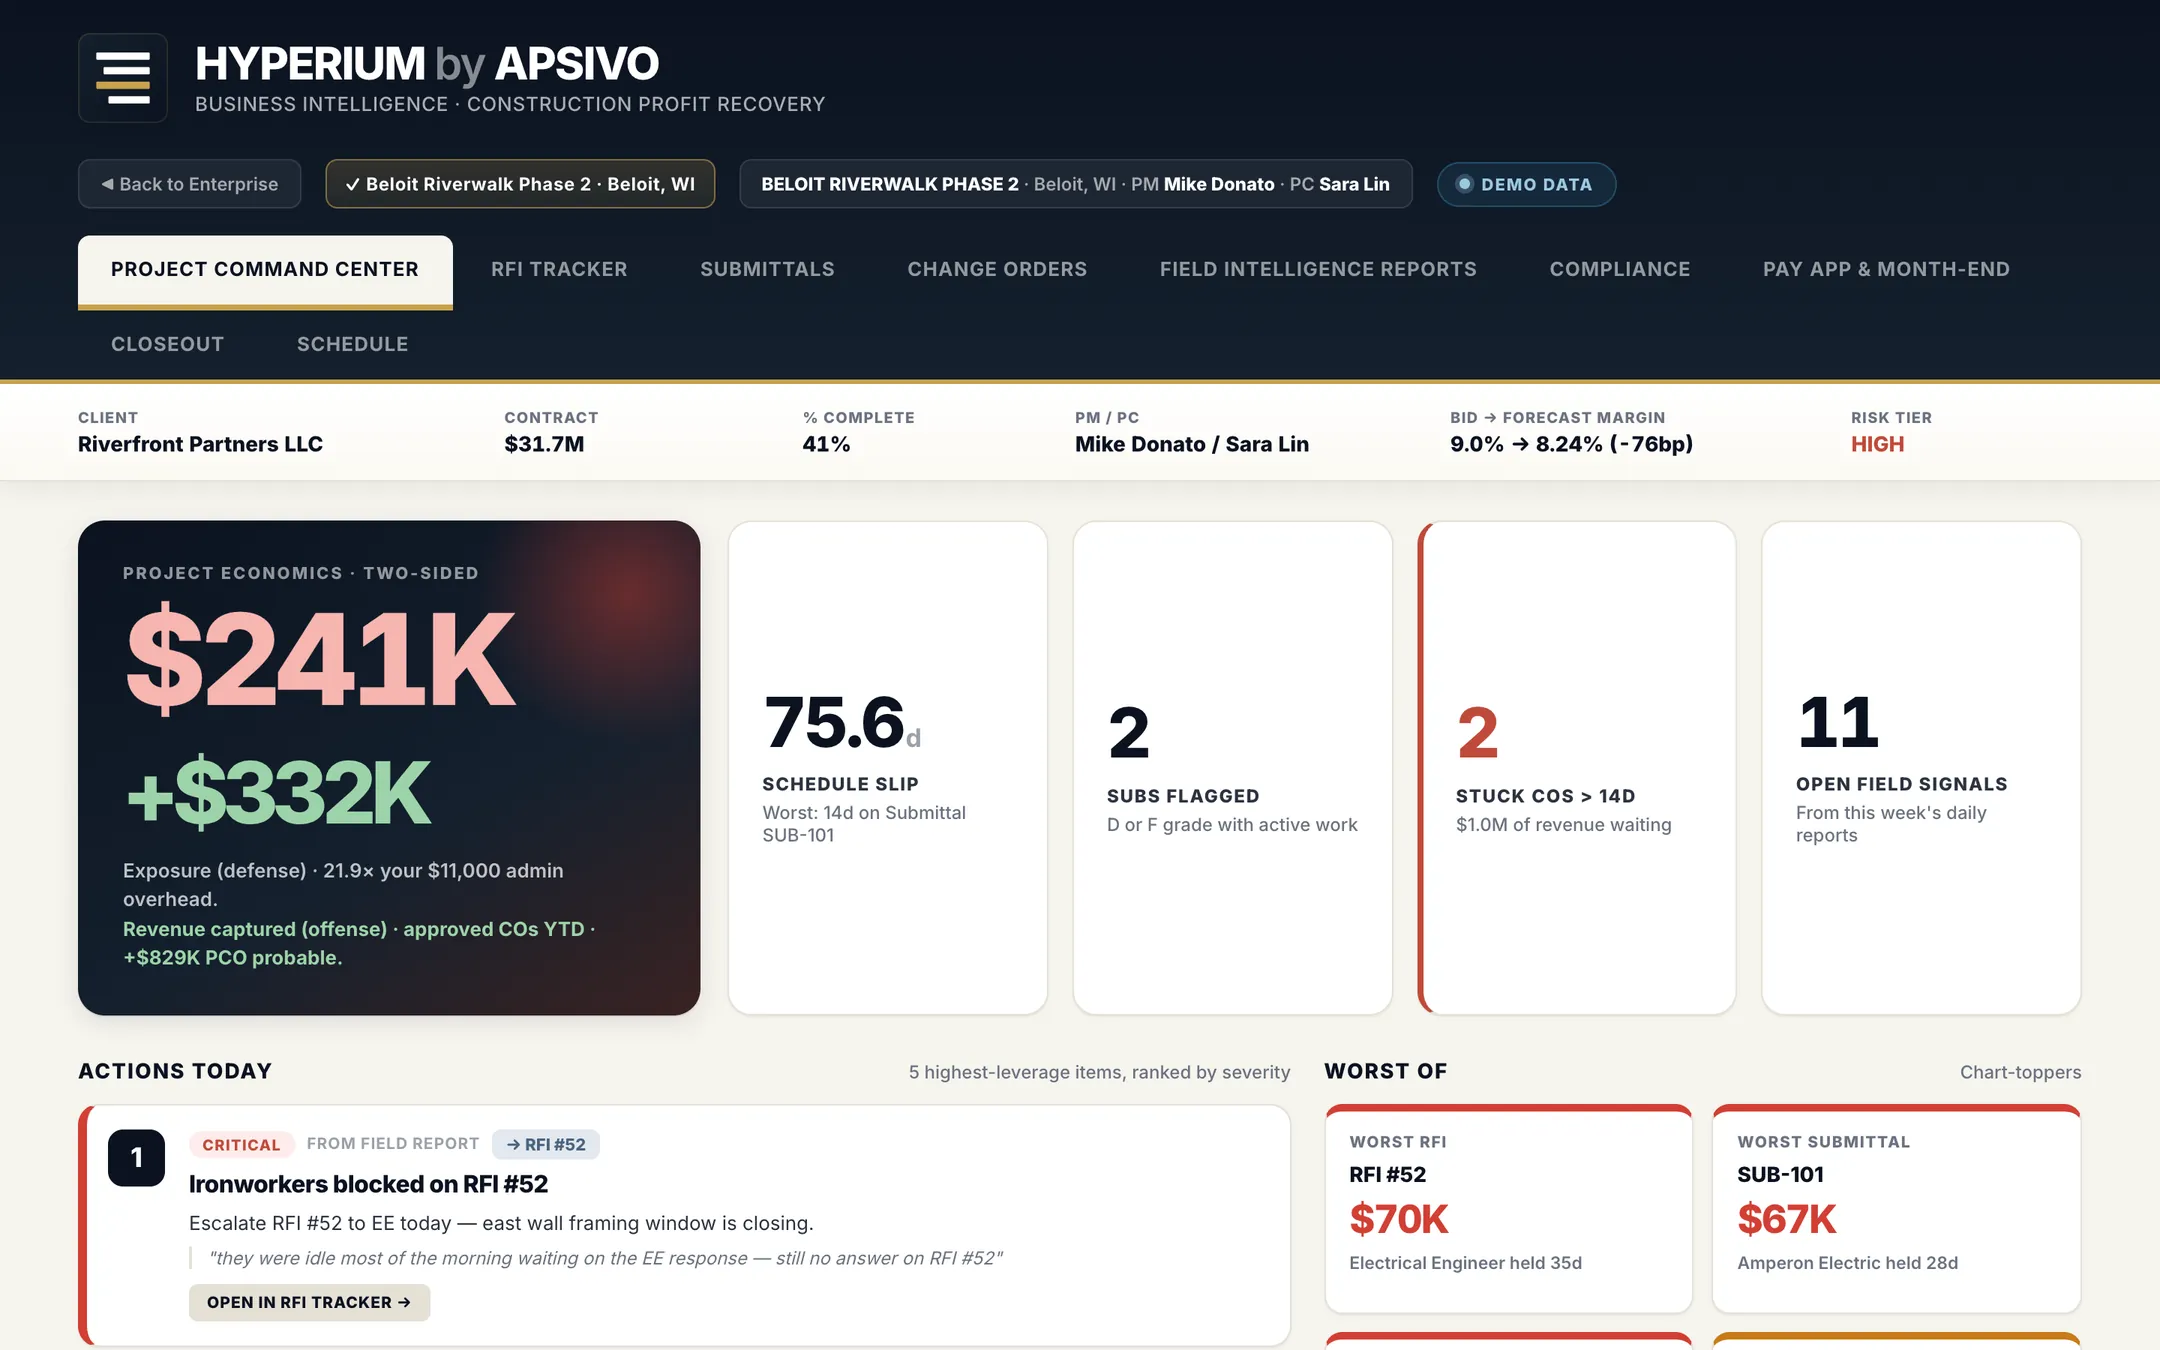Viewport: 2160px width, 1350px height.
Task: Click the number 1 action rank badge
Action: (136, 1158)
